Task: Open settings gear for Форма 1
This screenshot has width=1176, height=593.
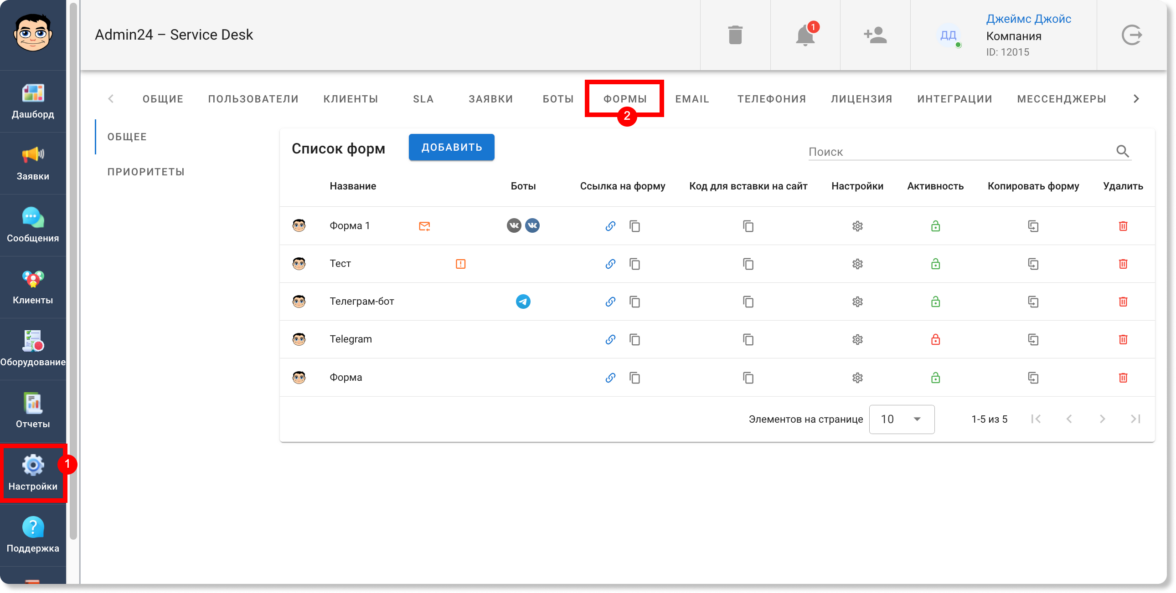Action: tap(857, 226)
